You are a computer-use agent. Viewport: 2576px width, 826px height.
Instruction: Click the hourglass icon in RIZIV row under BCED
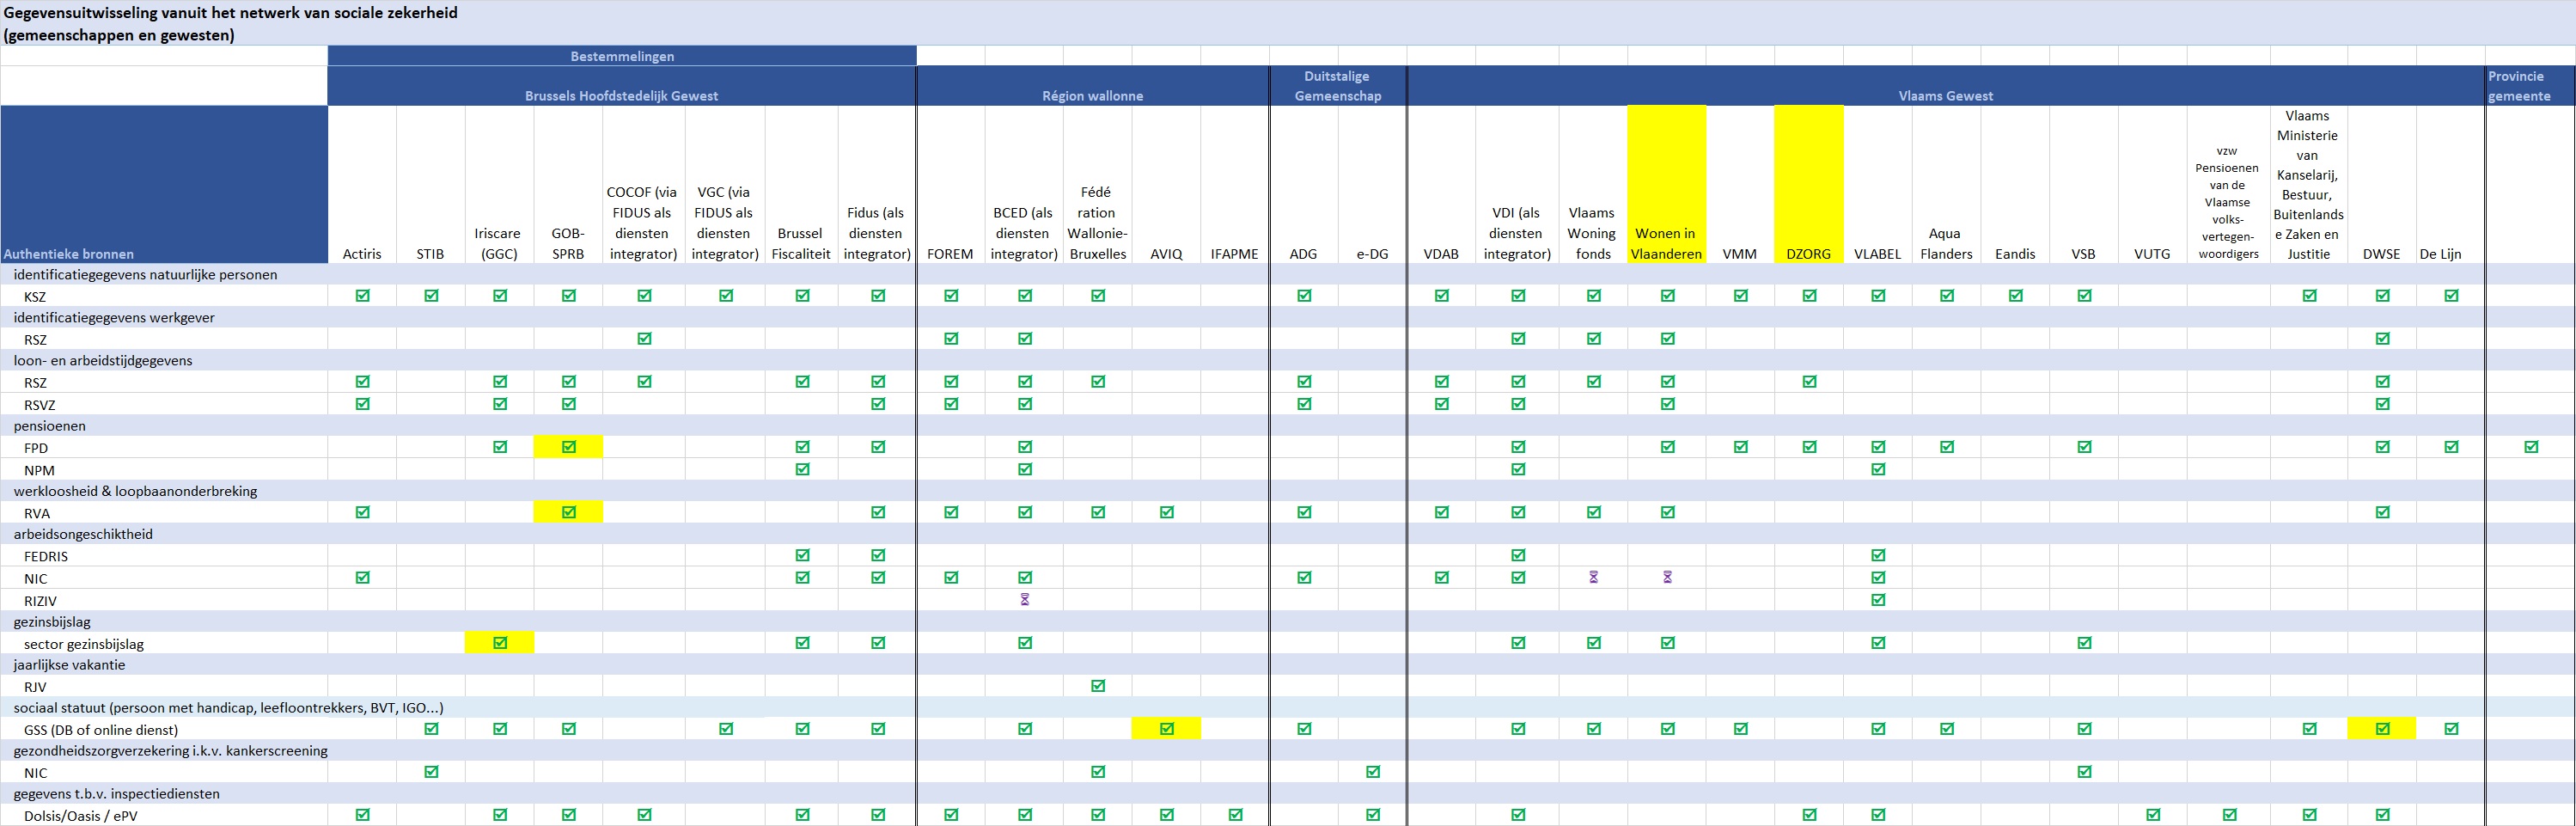pos(1024,600)
